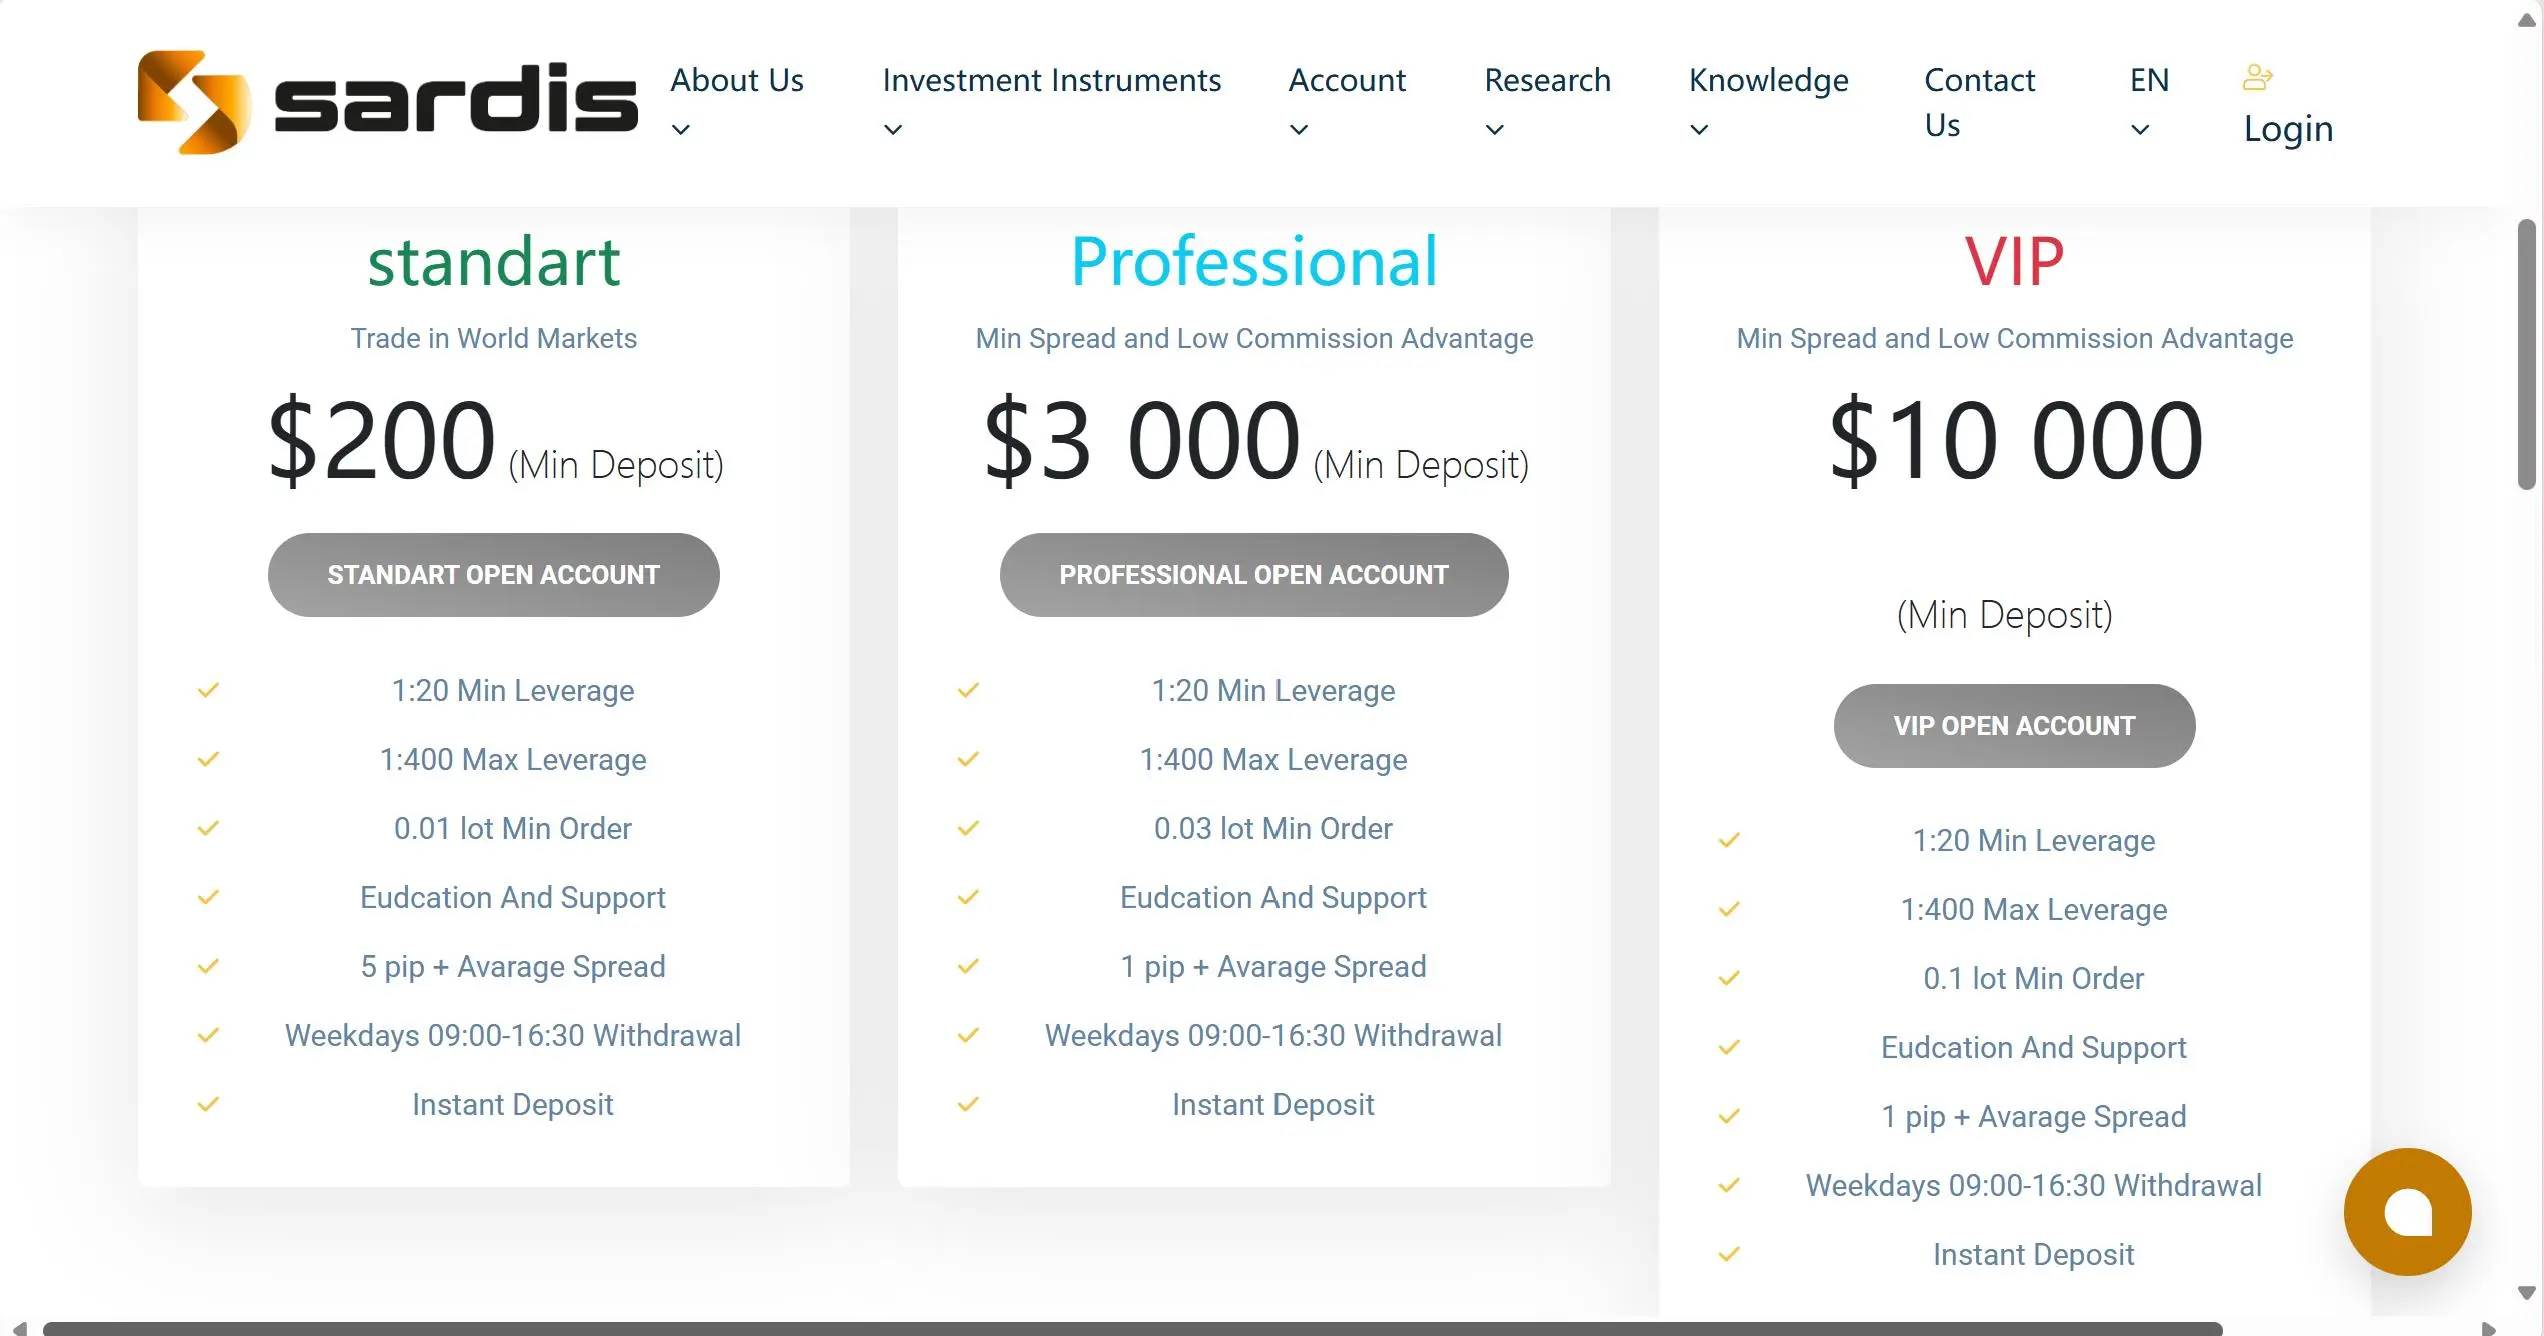Click "0.03 lot Min Order" text
2544x1336 pixels.
point(1273,829)
